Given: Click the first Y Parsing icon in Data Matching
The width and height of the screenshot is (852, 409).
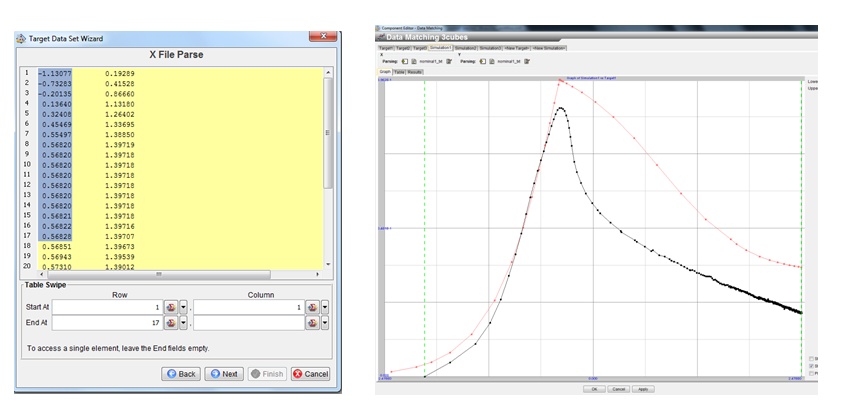Looking at the screenshot, I should click(x=483, y=61).
